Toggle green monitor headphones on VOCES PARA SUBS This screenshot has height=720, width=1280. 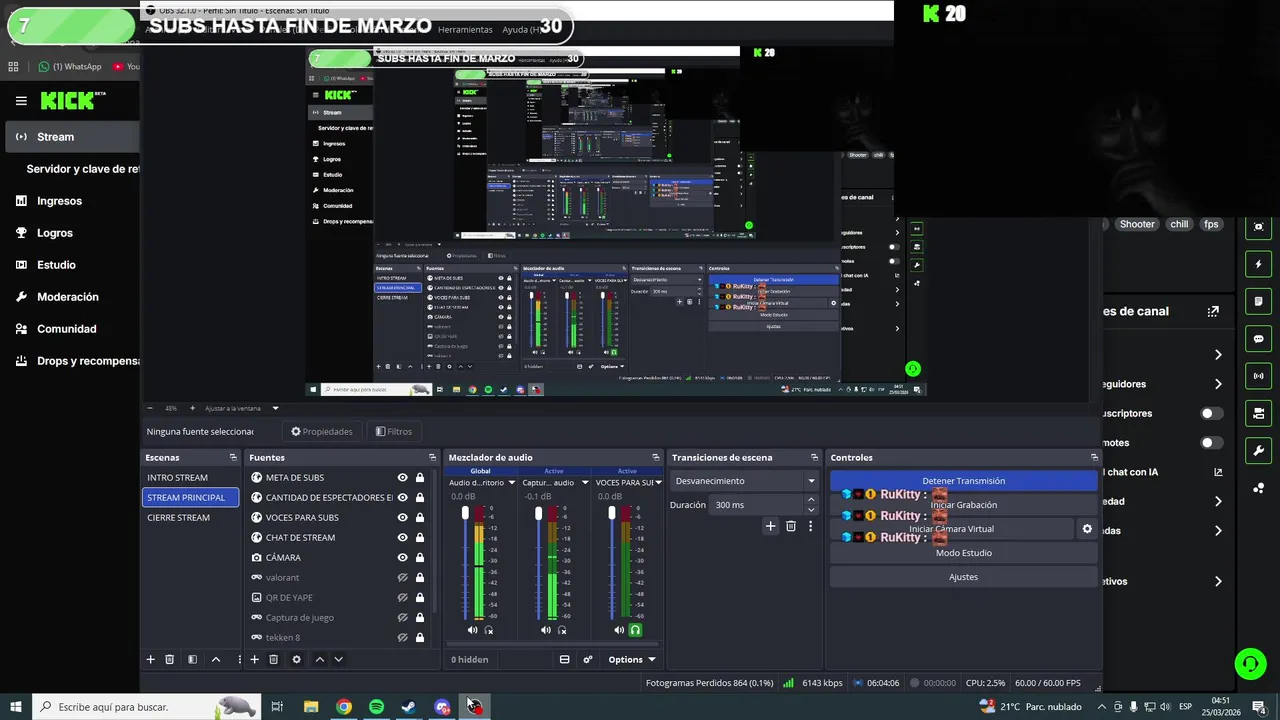(x=635, y=630)
